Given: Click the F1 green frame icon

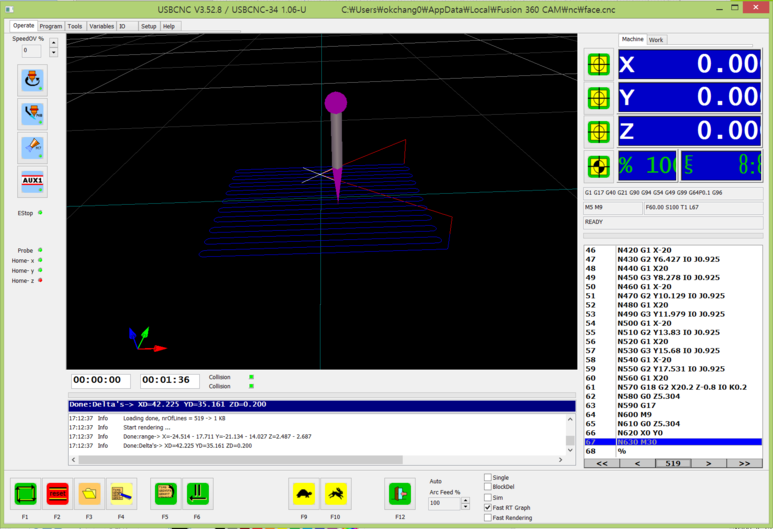Looking at the screenshot, I should (25, 494).
